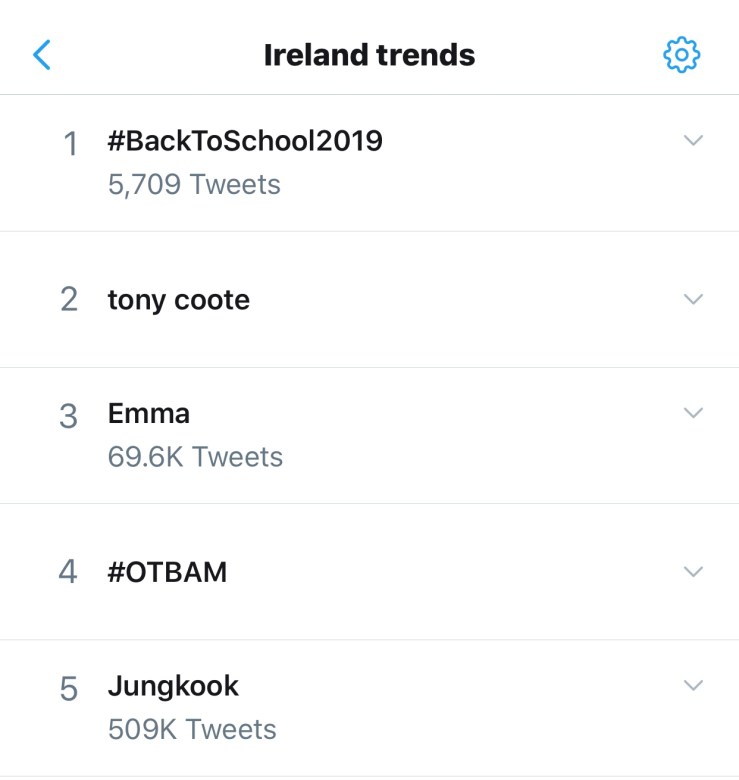Open the Emma trending topic

(x=149, y=413)
